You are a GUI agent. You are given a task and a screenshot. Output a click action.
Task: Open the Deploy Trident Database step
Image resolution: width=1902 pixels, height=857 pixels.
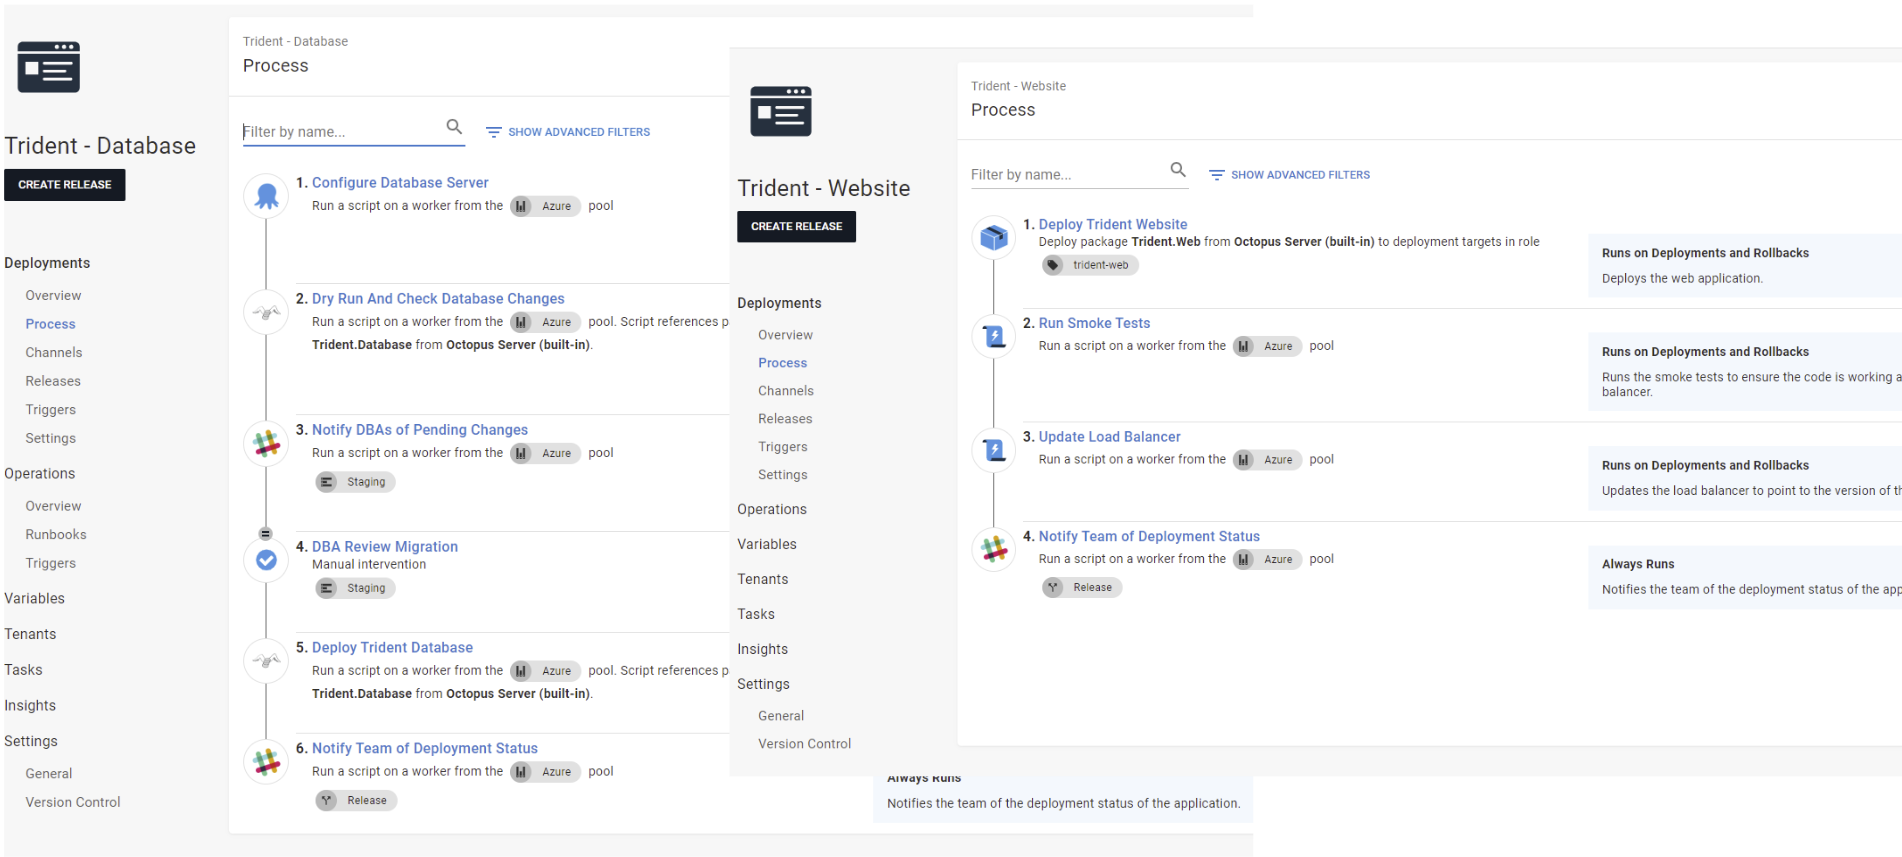tap(392, 648)
